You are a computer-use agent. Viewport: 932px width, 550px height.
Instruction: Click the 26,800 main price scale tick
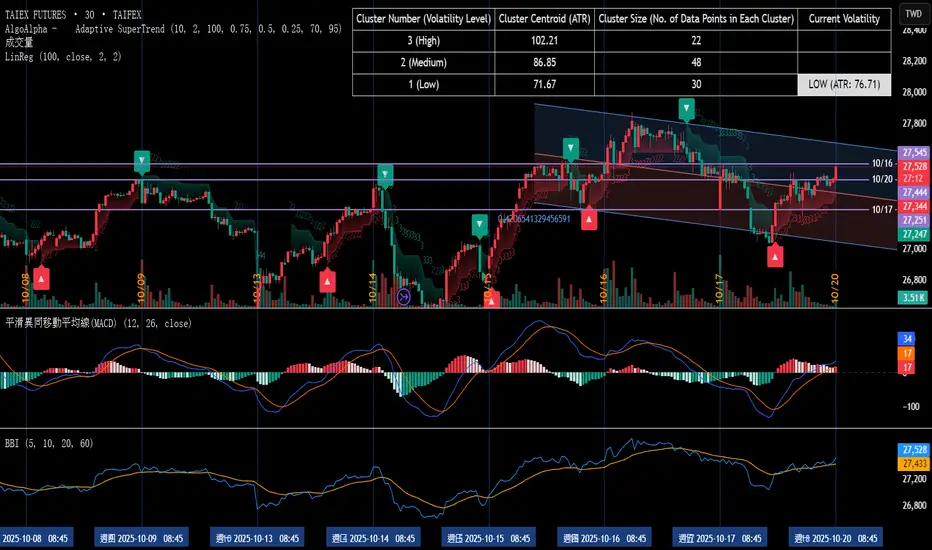(914, 279)
